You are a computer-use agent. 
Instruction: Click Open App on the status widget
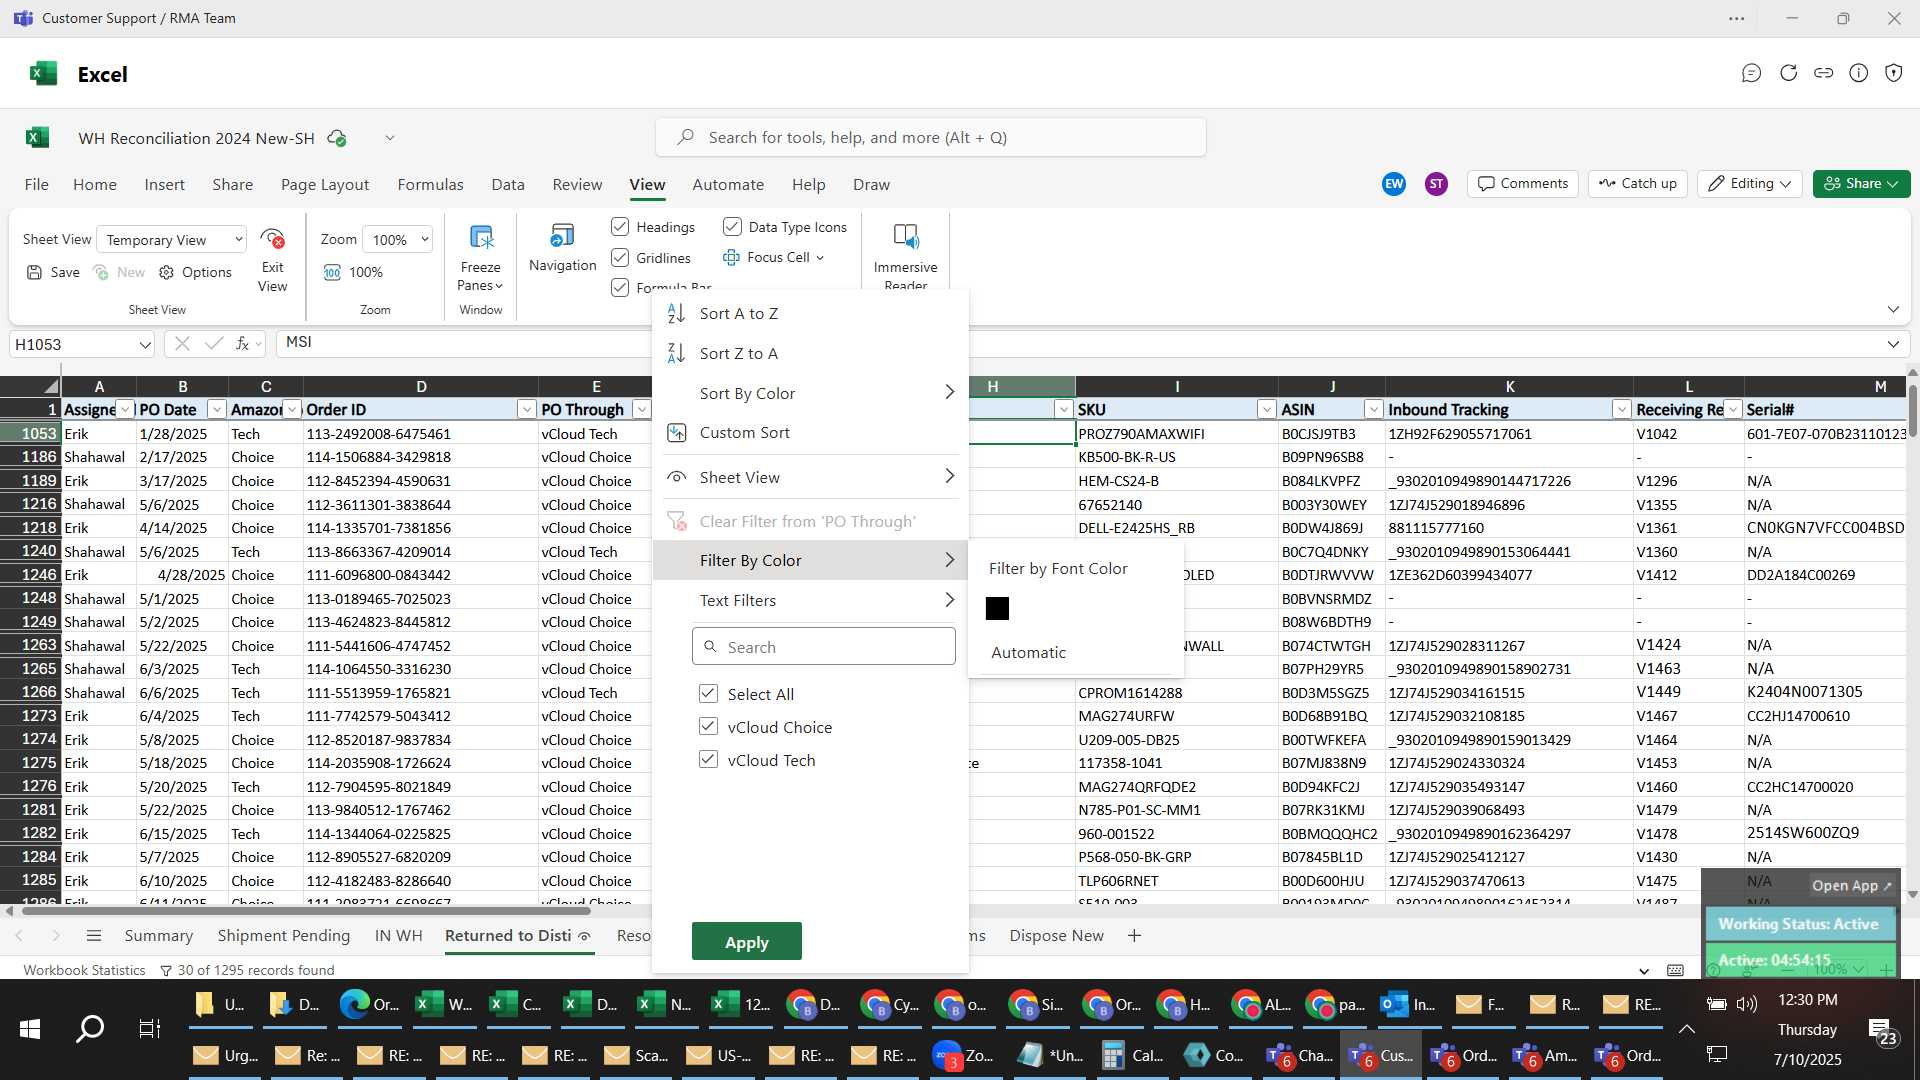click(1852, 885)
